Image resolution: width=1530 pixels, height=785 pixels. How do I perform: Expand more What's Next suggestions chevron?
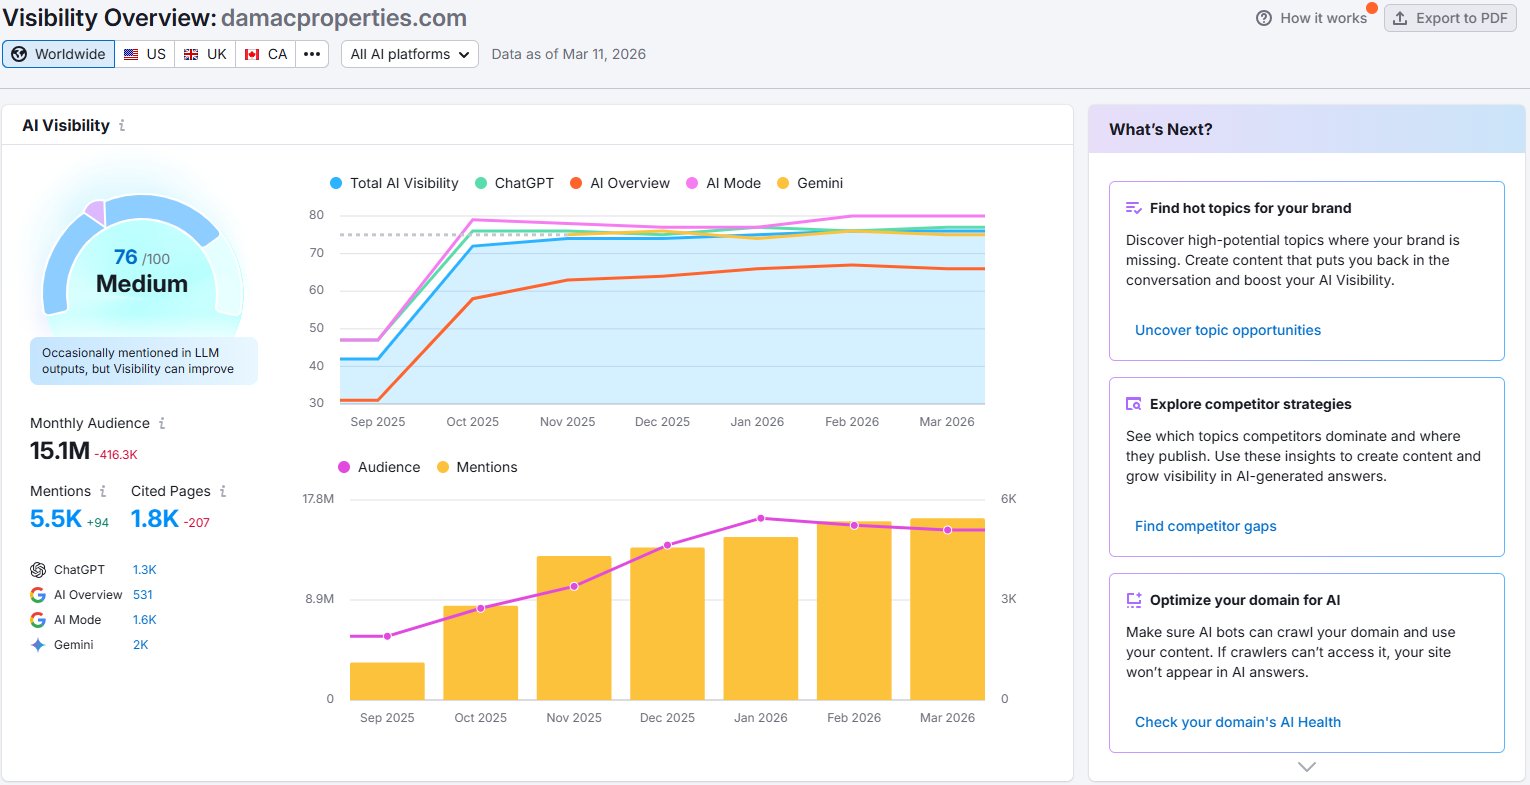click(x=1307, y=767)
